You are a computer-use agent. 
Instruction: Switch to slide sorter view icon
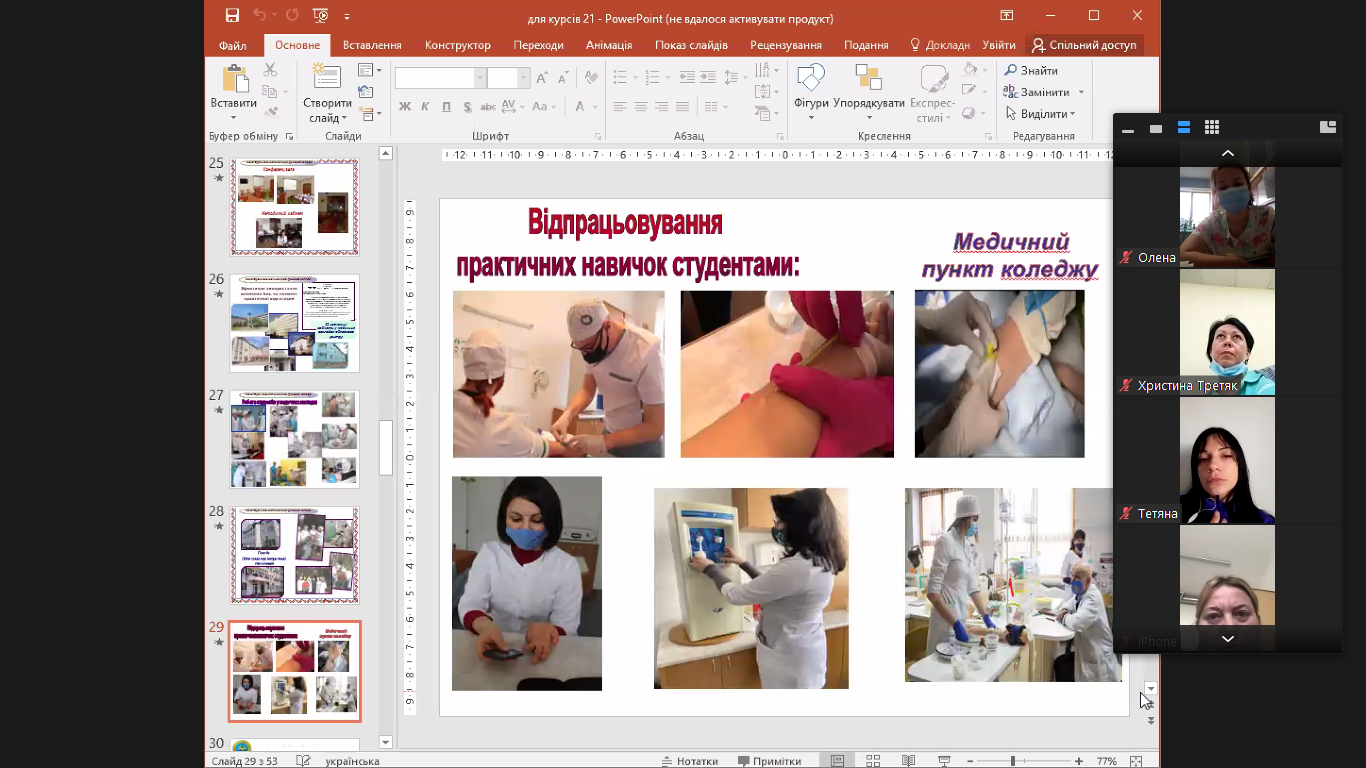pyautogui.click(x=873, y=760)
